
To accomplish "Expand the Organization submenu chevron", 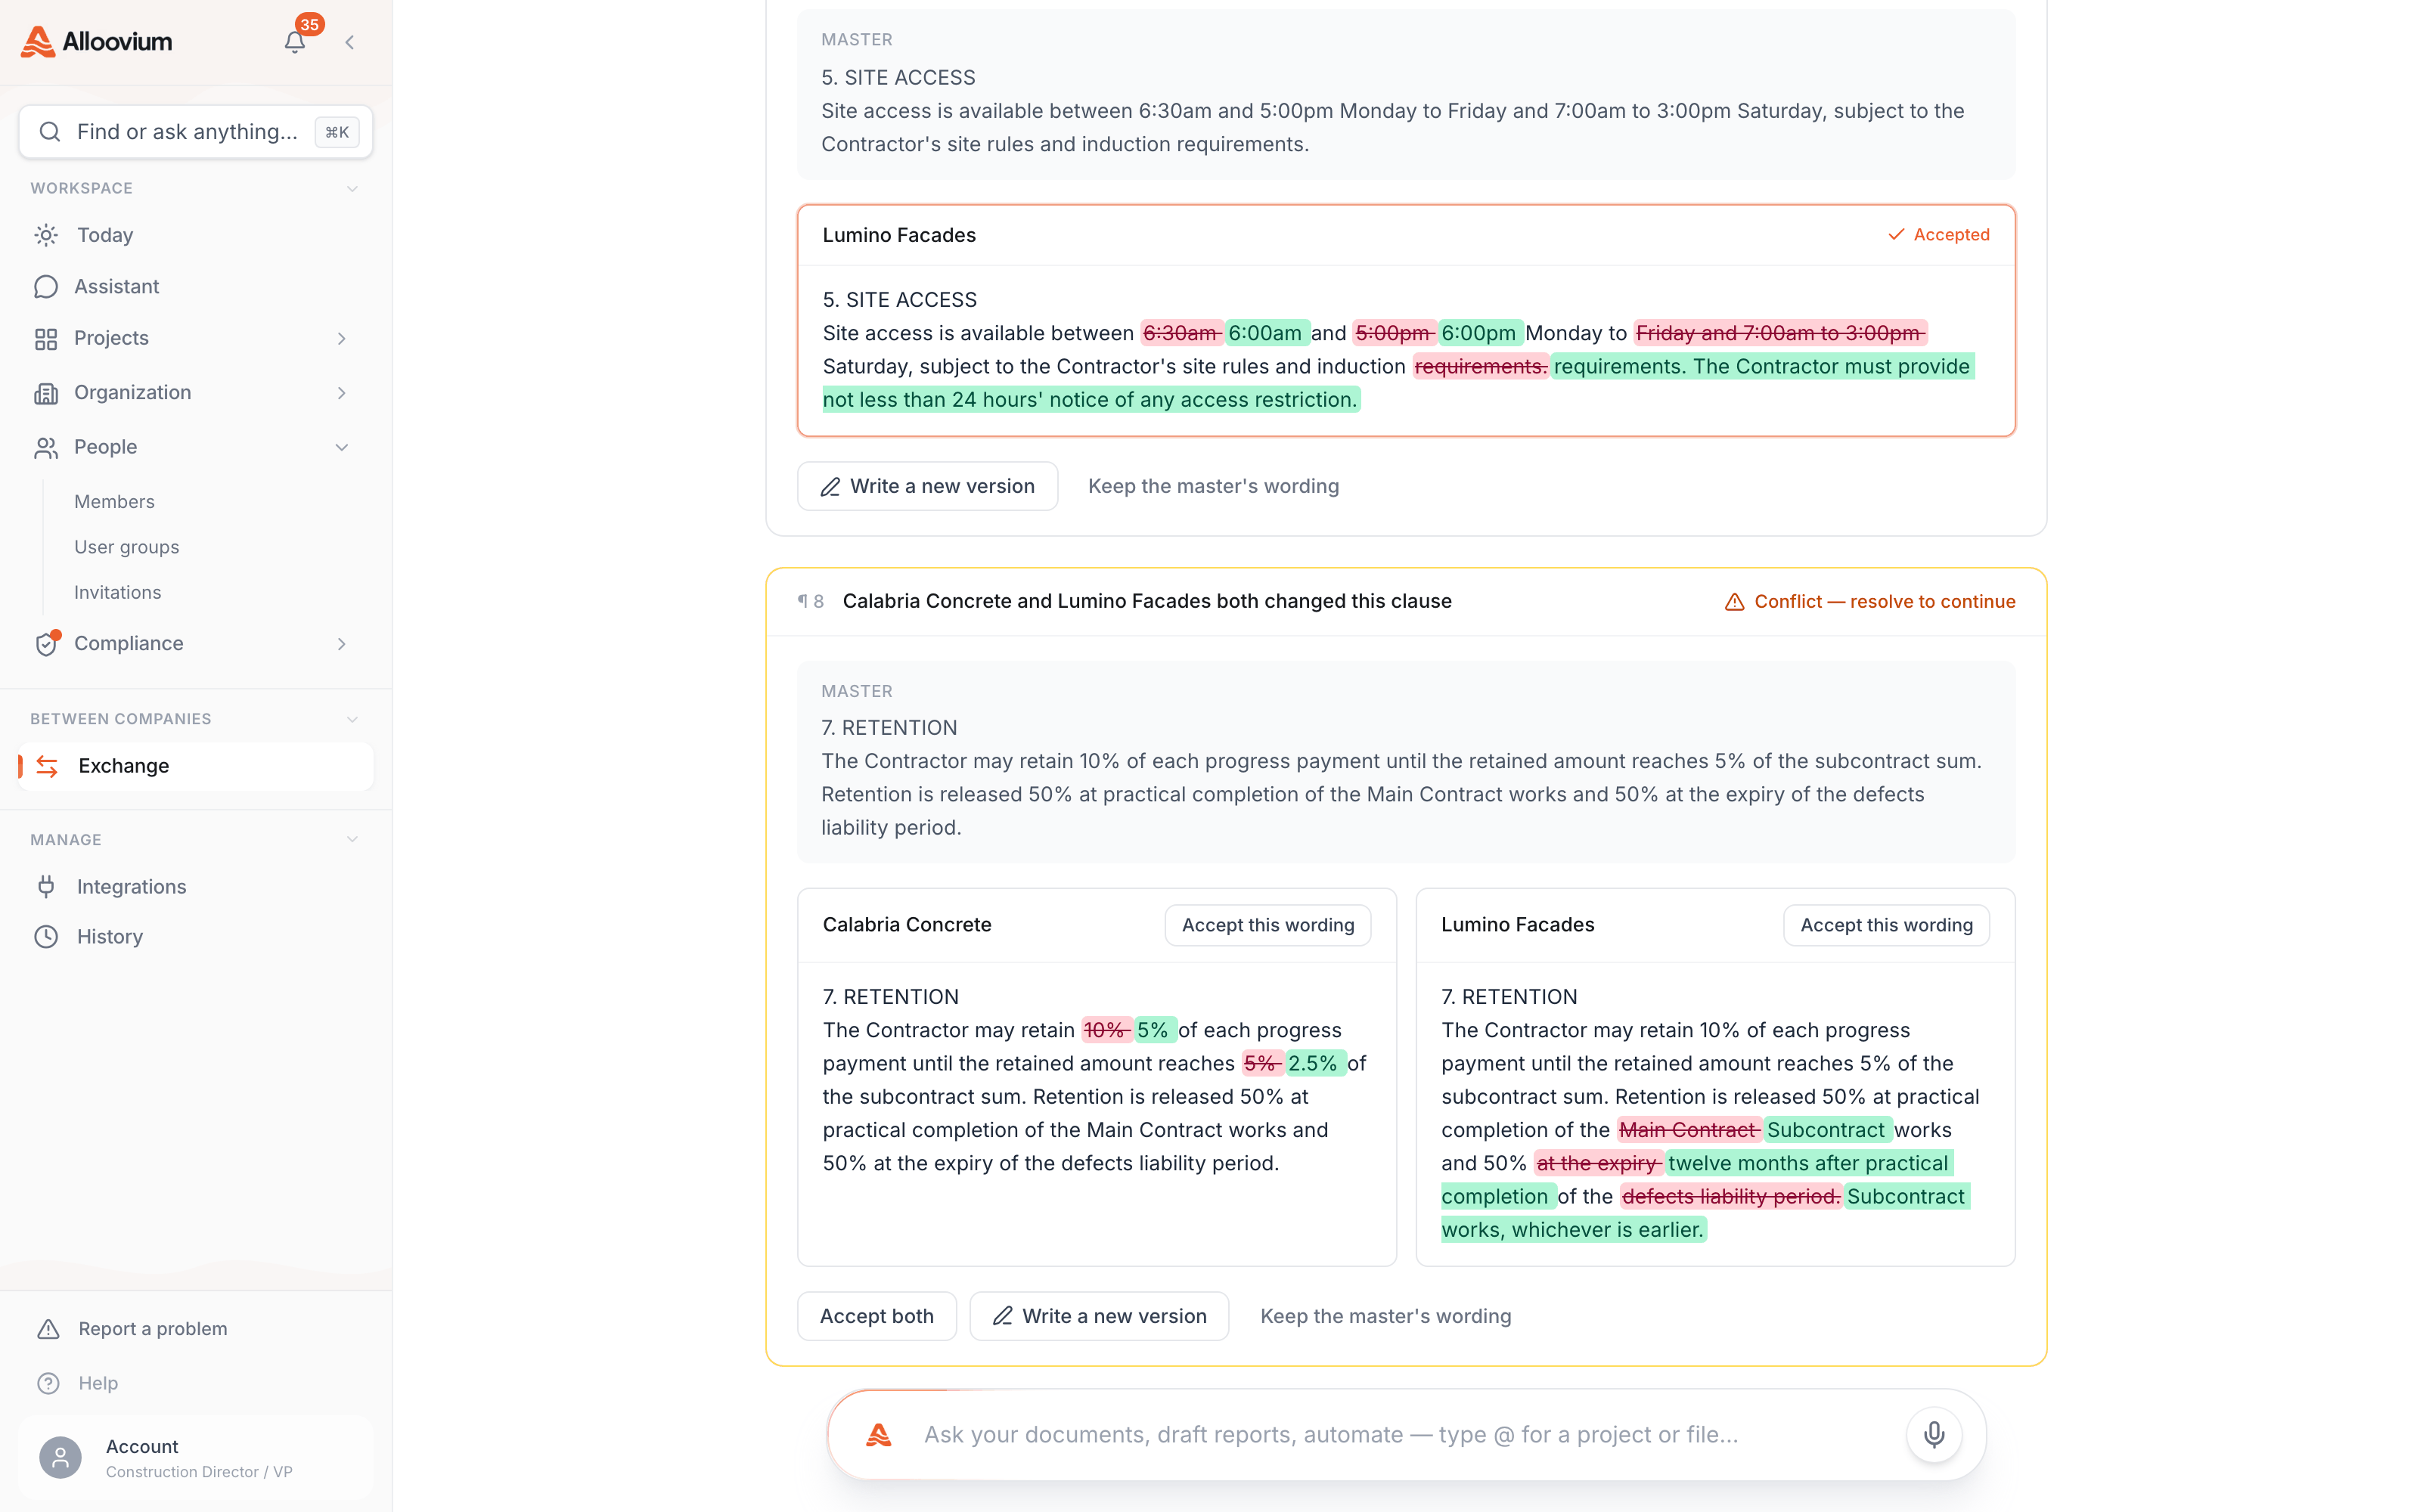I will (342, 393).
